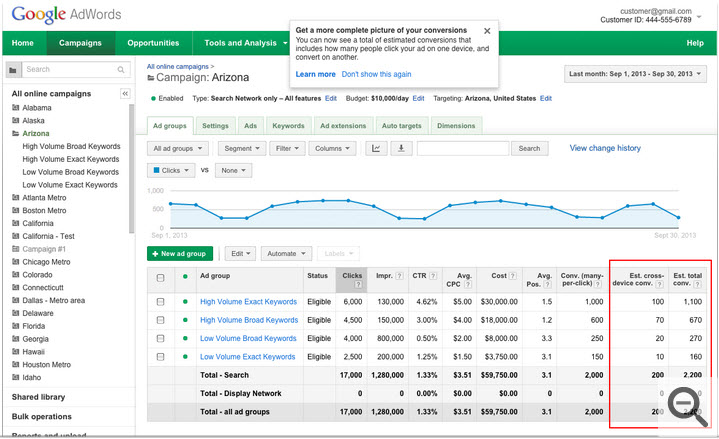Screen dimensions: 719x439
Task: Switch to the Dimensions tab
Action: point(456,126)
